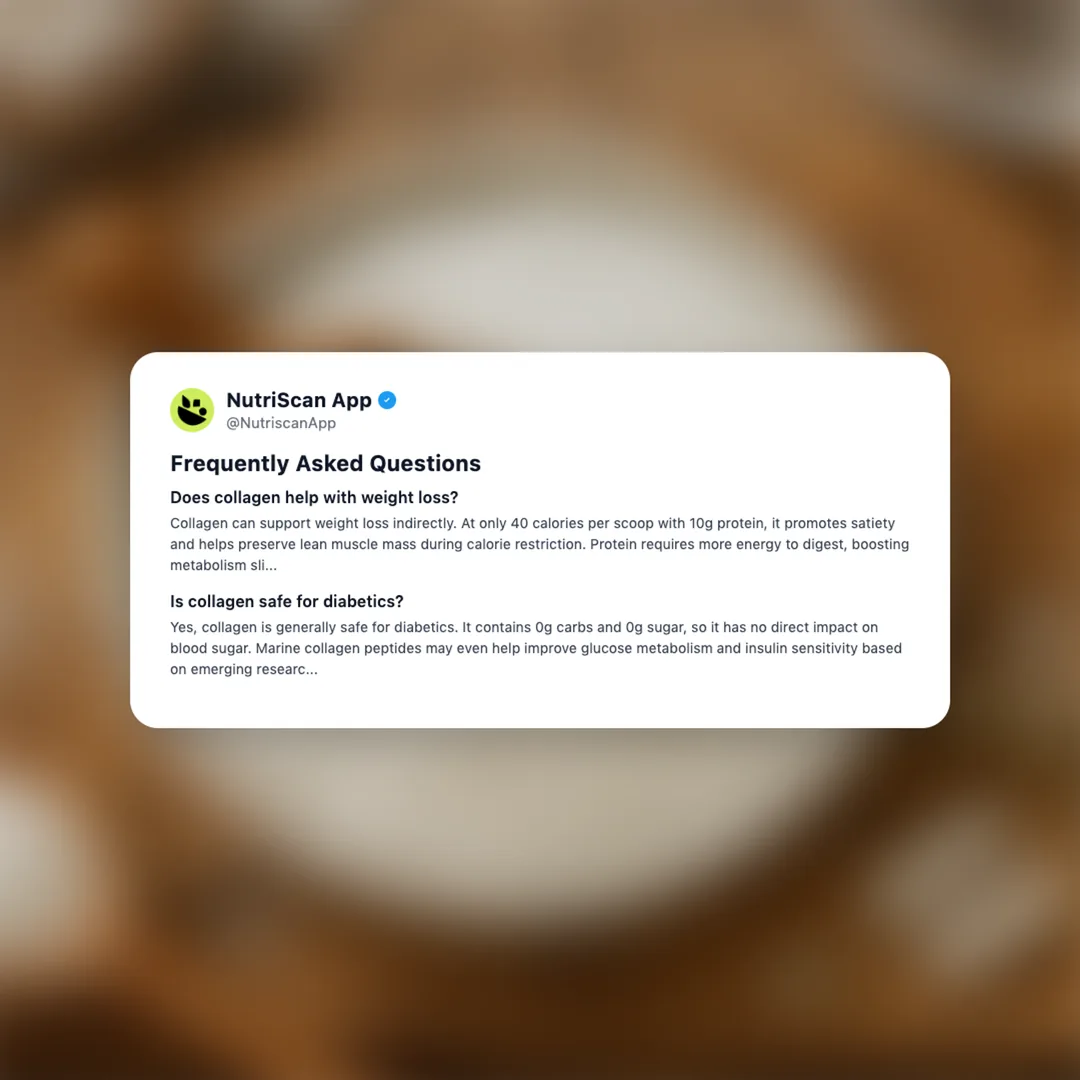
Task: Show more at truncated "metabolism sli..." text
Action: (x=223, y=565)
